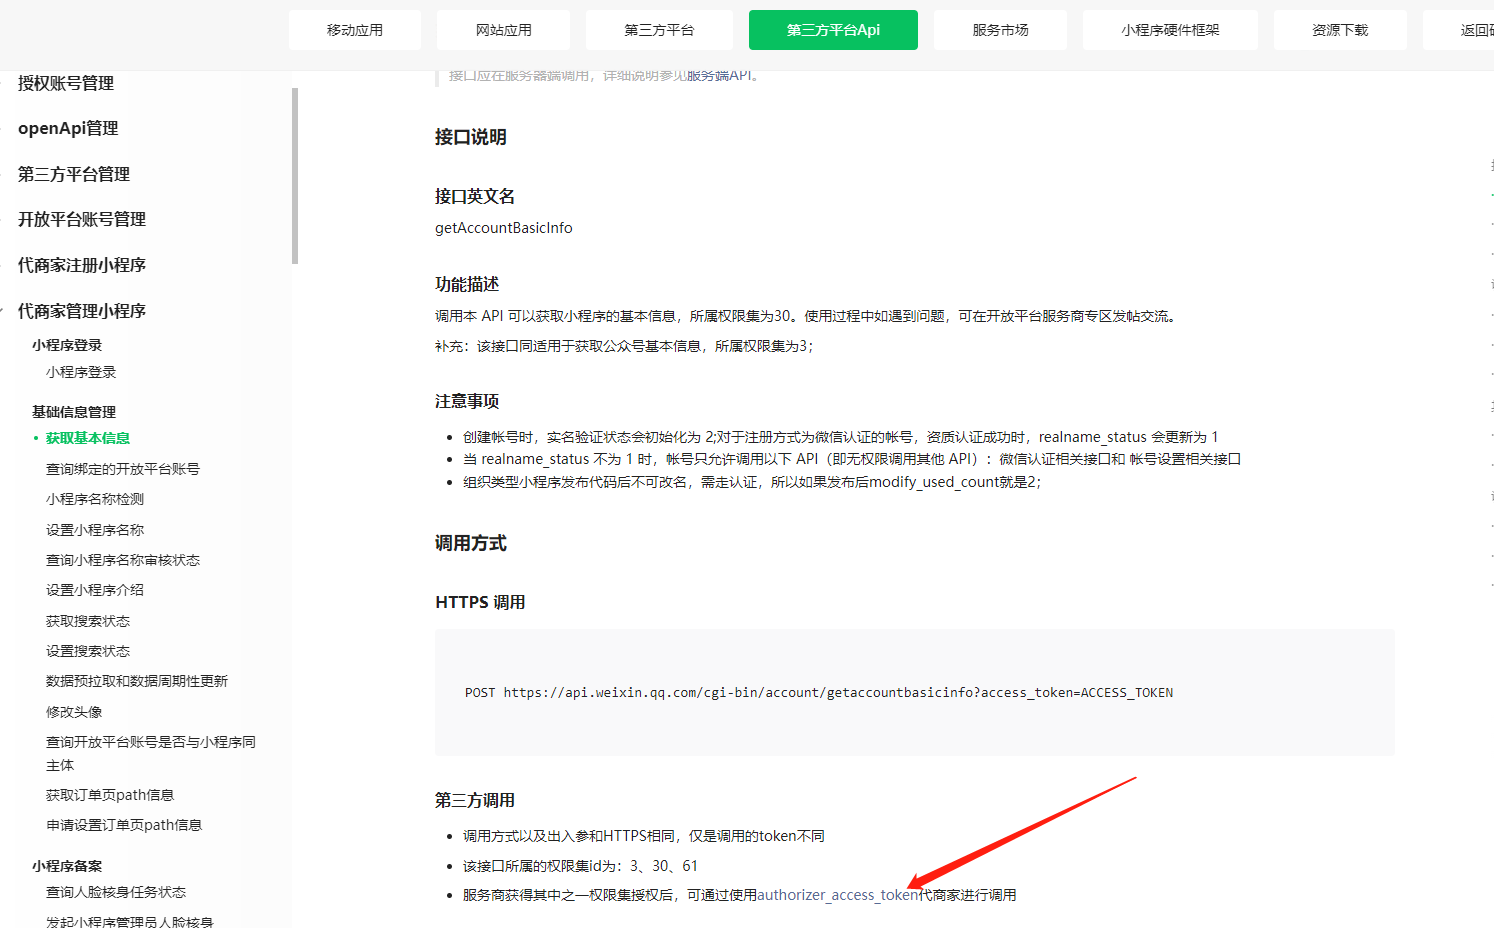Screen dimensions: 1494x928
Task: Click the 第三方调用 heading
Action: [x=475, y=800]
